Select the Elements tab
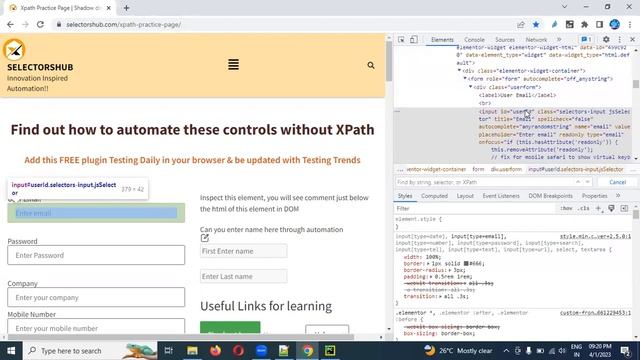 tap(442, 40)
